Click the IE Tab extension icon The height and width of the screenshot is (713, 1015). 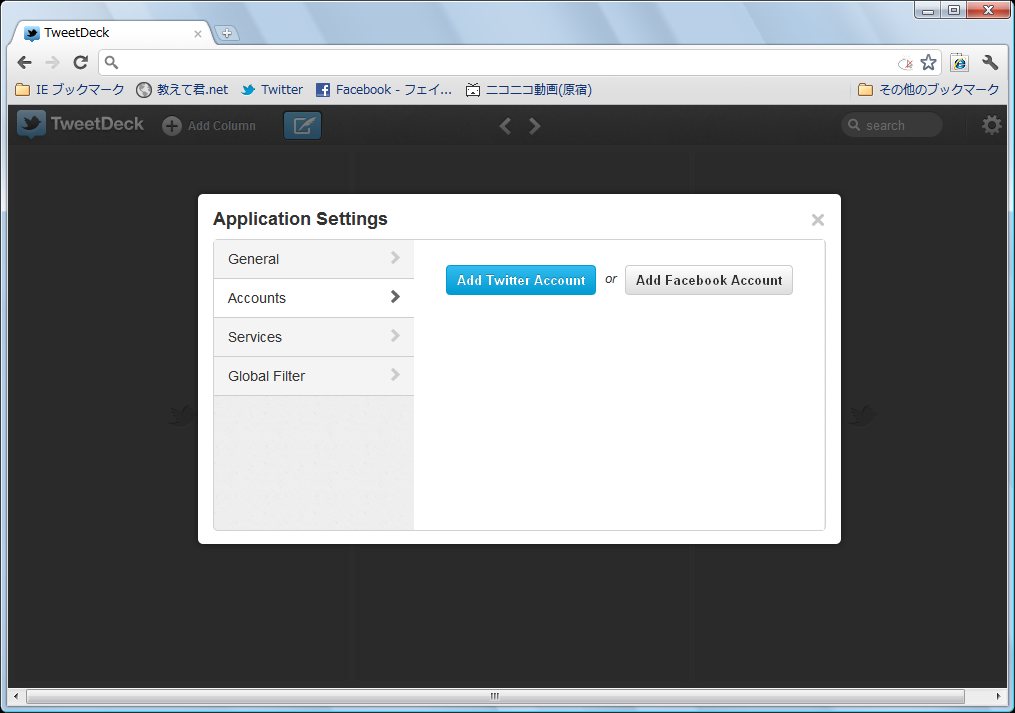coord(959,62)
